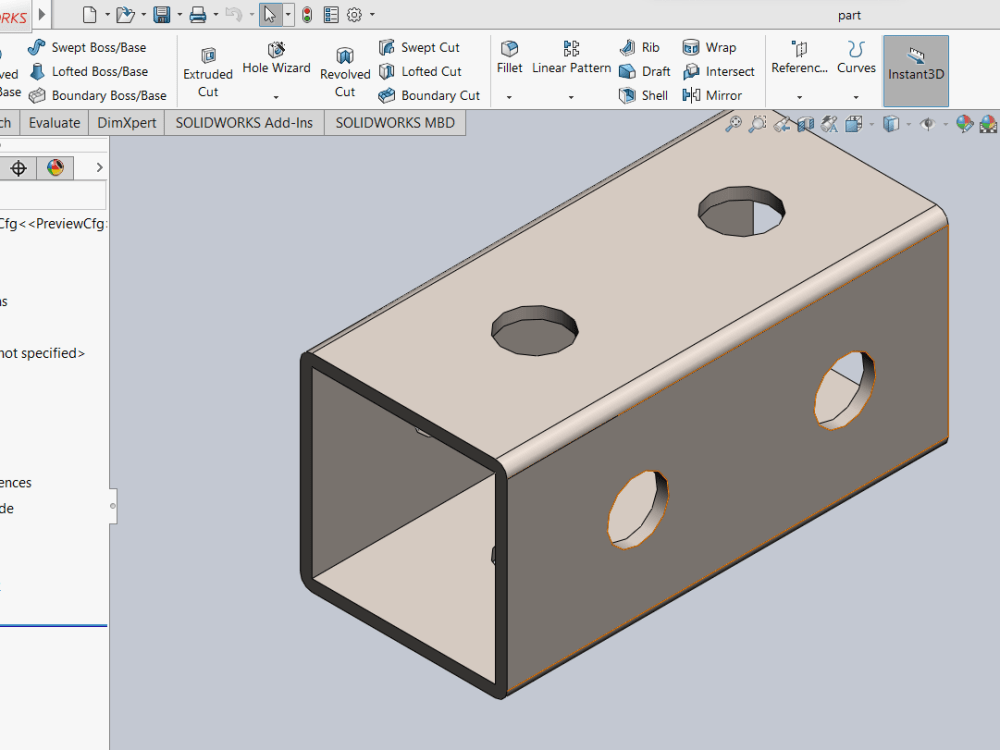The width and height of the screenshot is (1000, 750).
Task: Open the Evaluate tab
Action: [x=54, y=122]
